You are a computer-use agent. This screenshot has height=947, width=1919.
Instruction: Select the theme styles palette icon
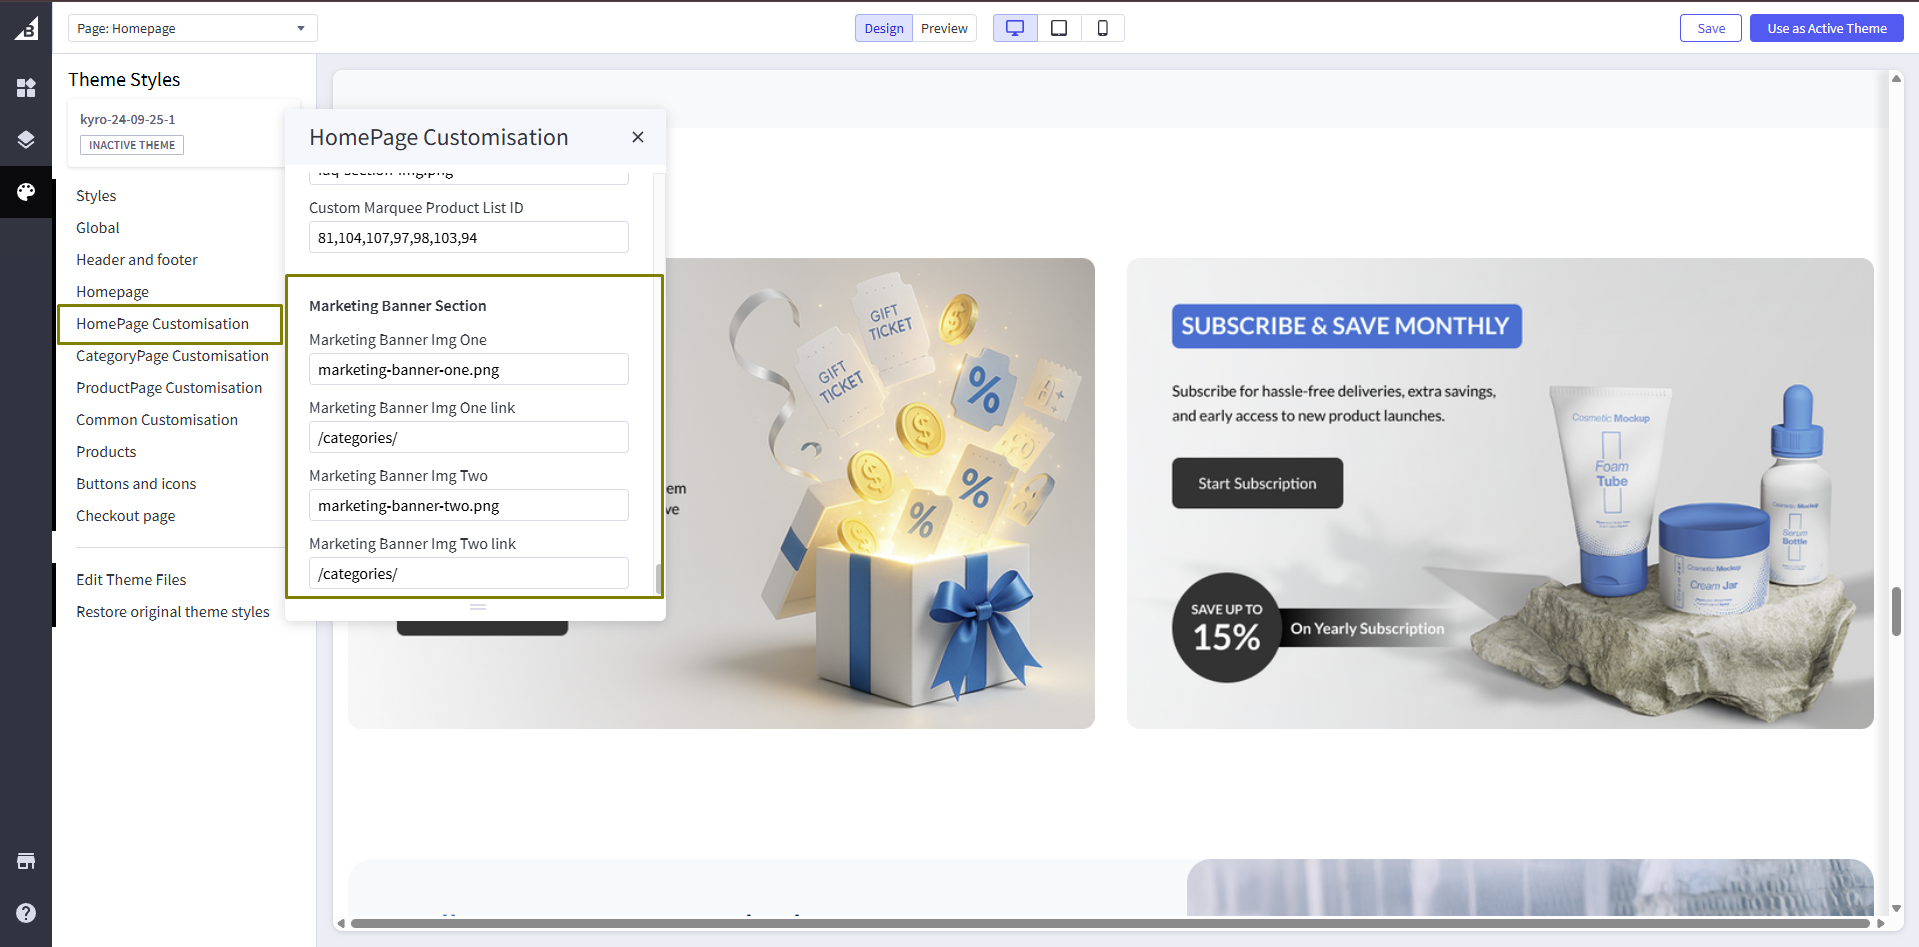26,192
